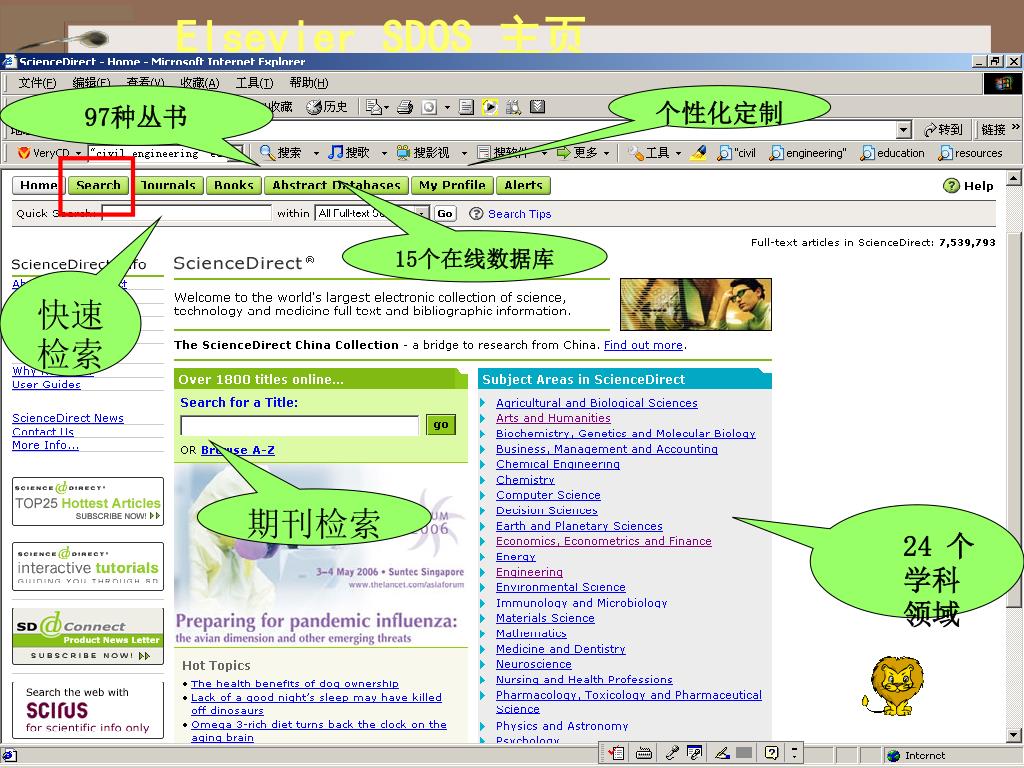Open the User Guides link
Screen dimensions: 1024x768
46,385
